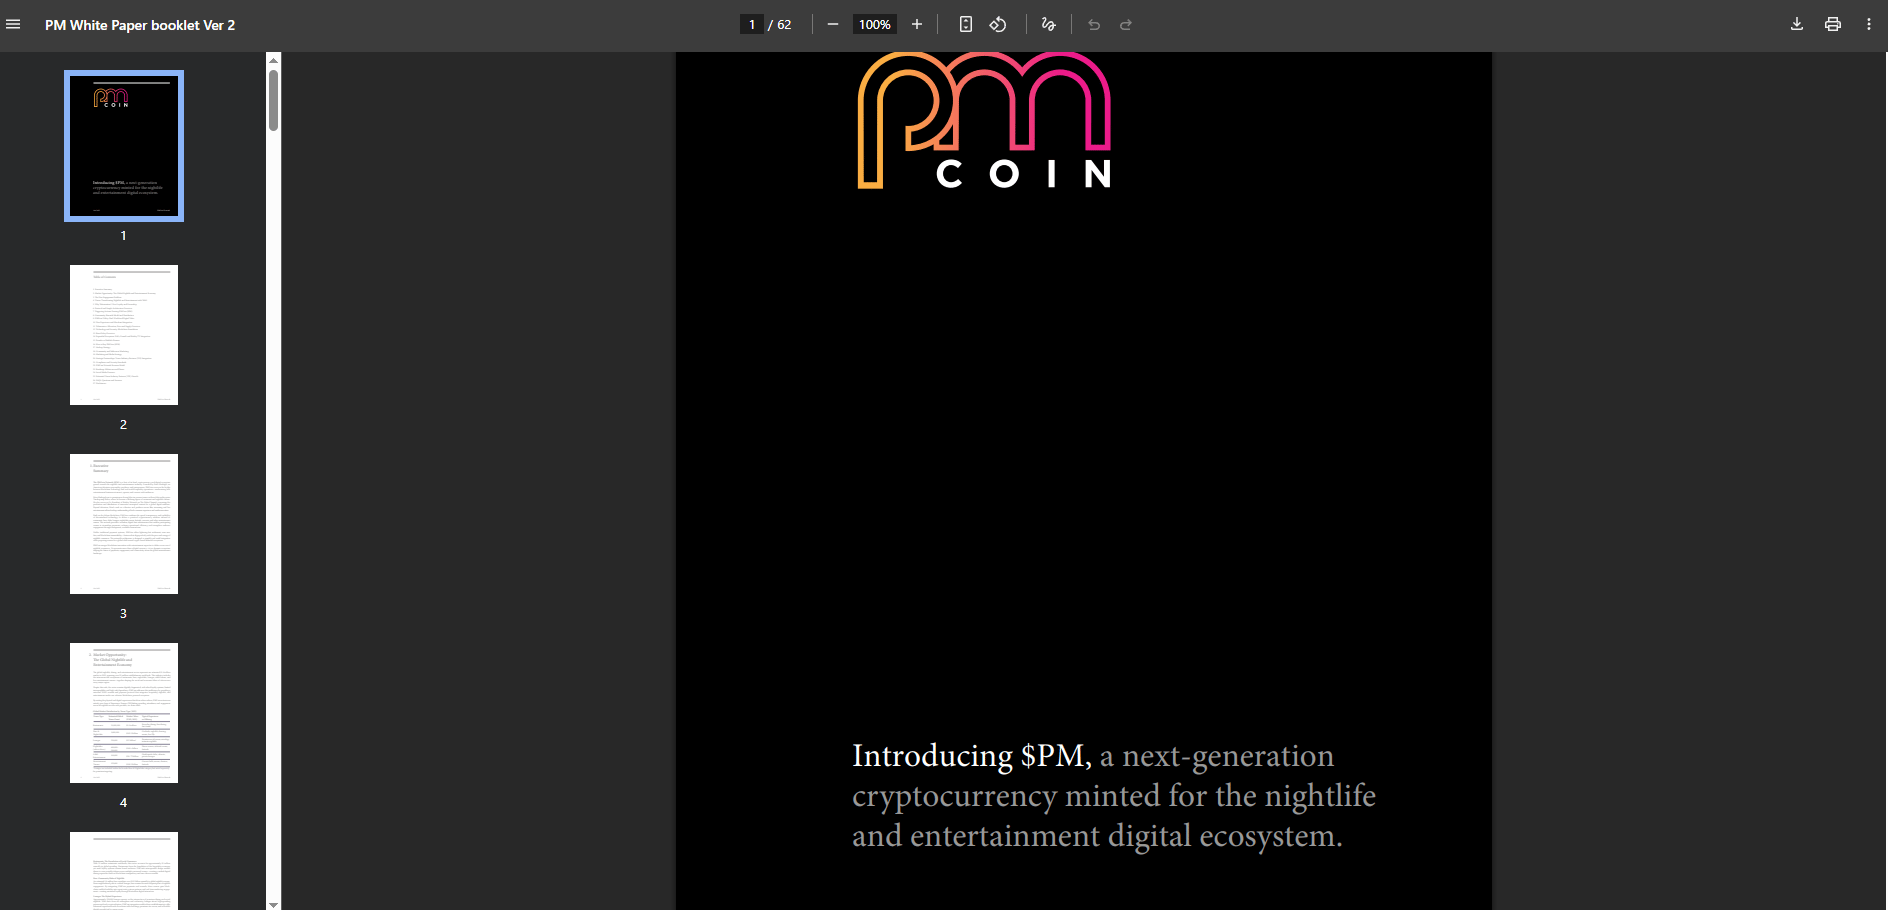The width and height of the screenshot is (1888, 910).
Task: Click the 100% zoom level field
Action: 875,25
